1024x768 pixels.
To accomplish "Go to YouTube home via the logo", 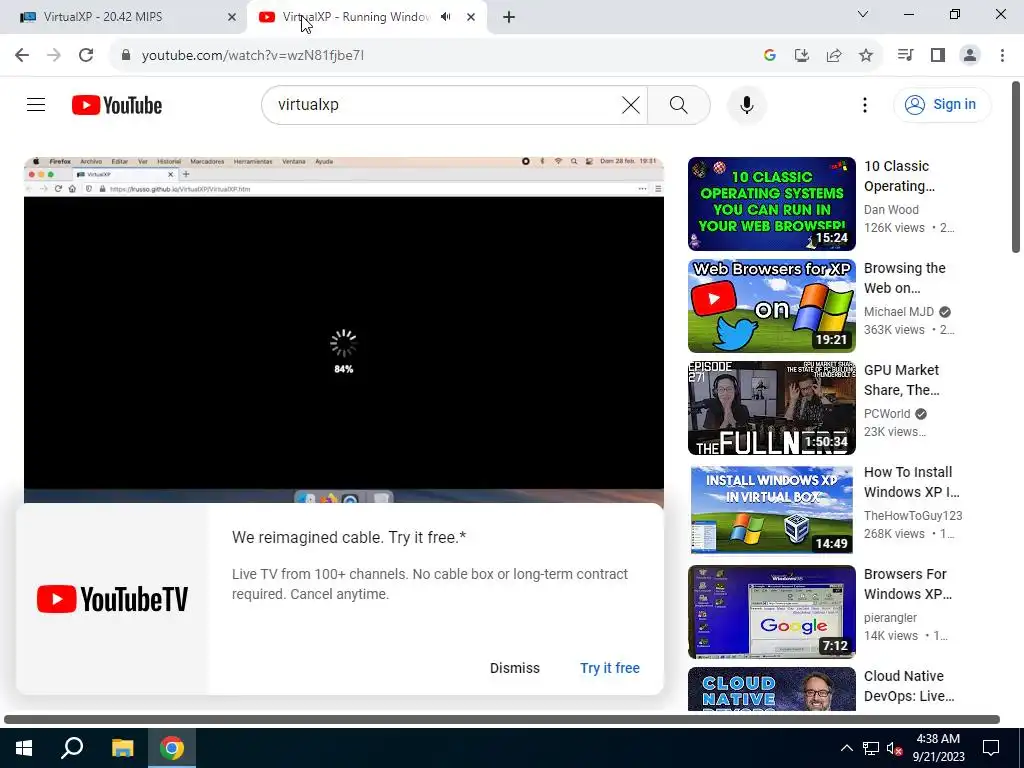I will (117, 105).
